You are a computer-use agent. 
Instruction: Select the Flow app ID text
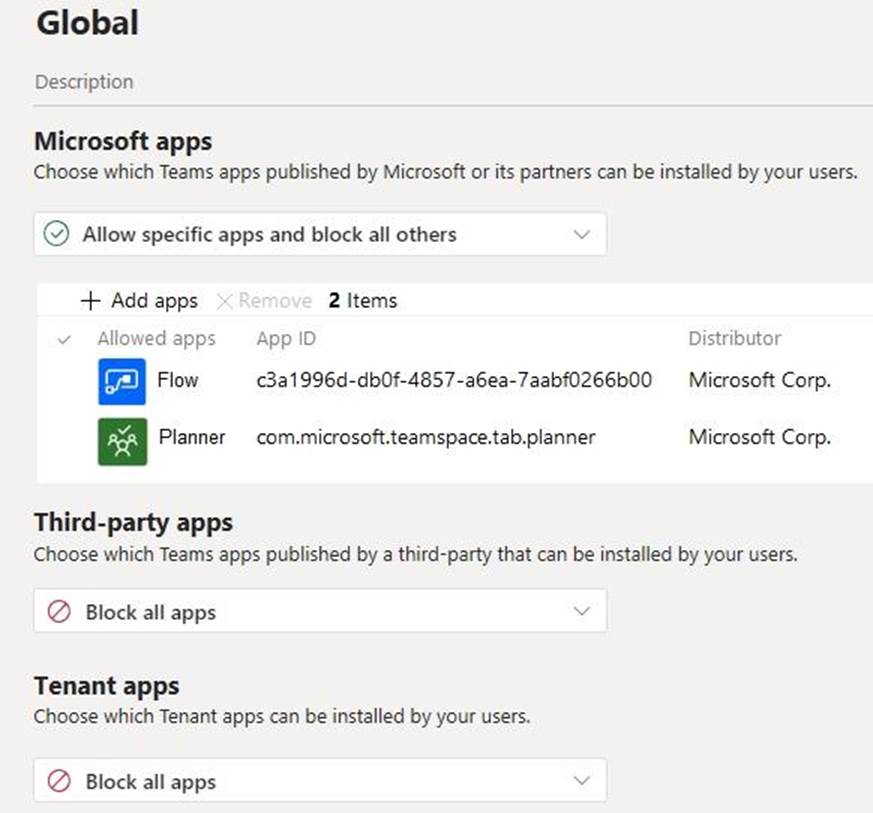[x=454, y=380]
